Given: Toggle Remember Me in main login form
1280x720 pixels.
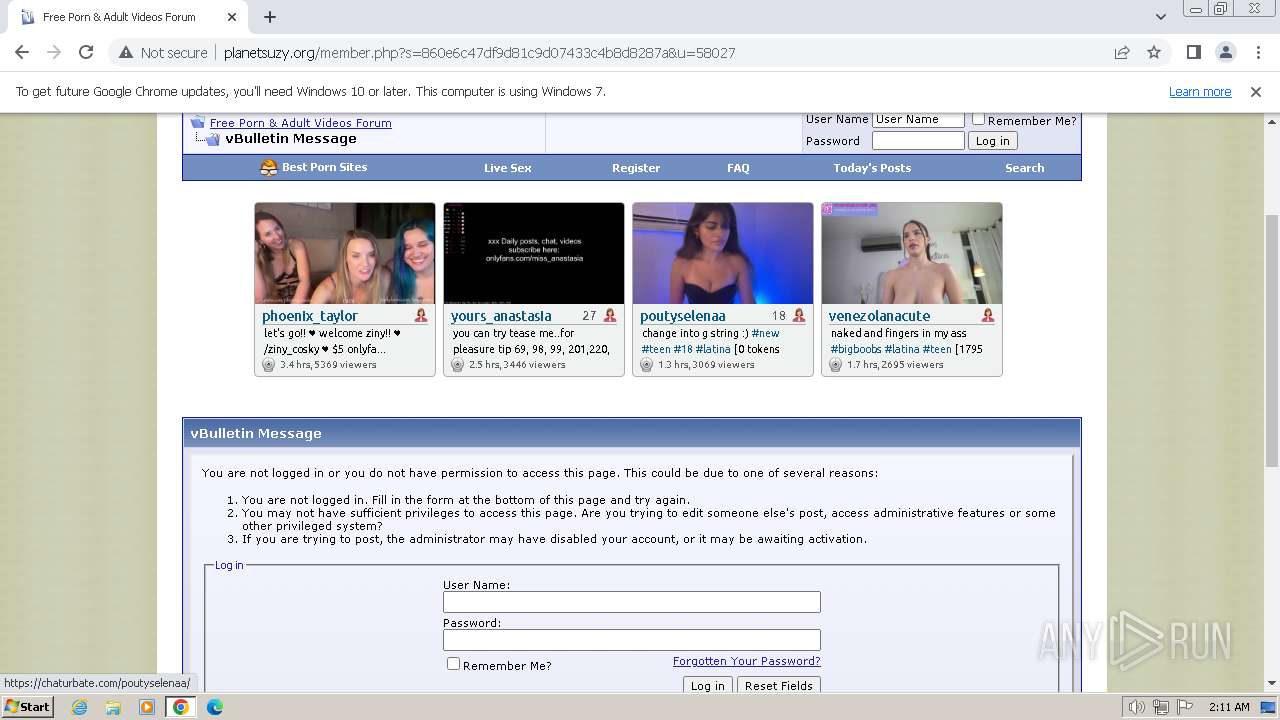Looking at the screenshot, I should [453, 664].
